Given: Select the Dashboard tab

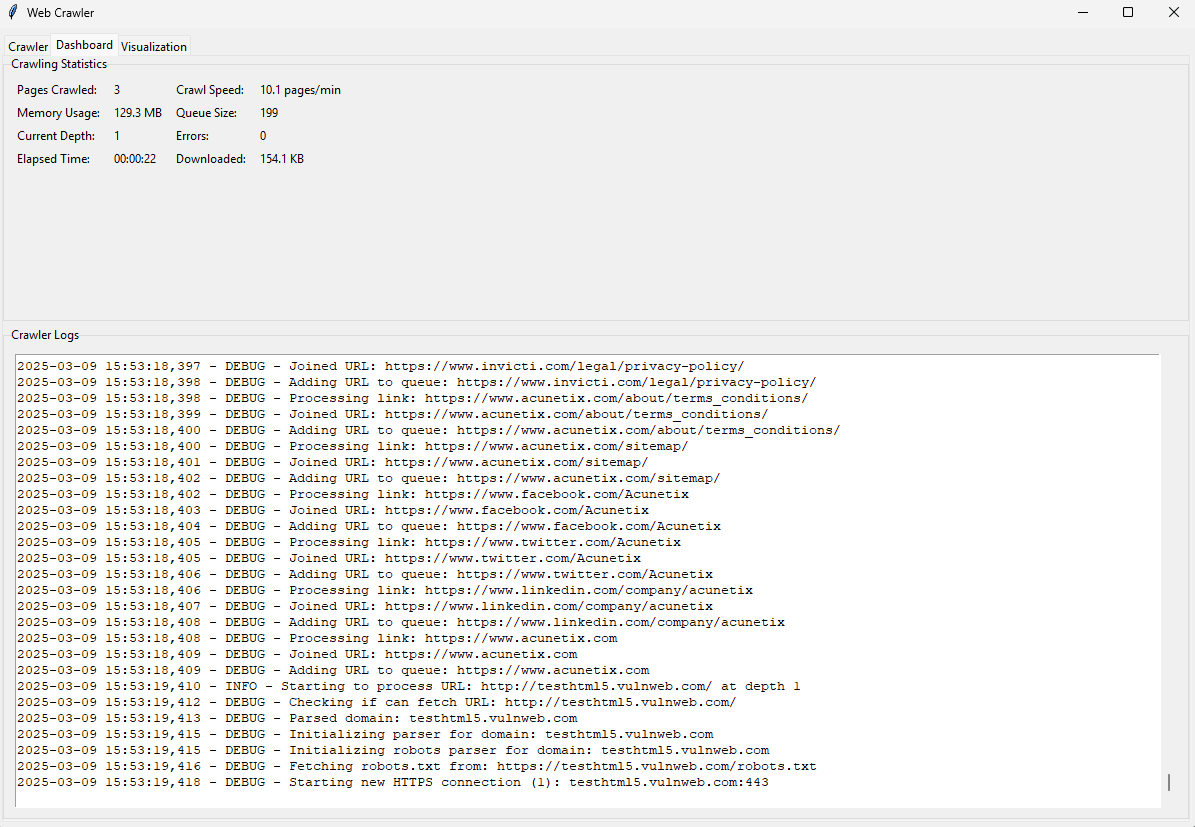Looking at the screenshot, I should [85, 45].
